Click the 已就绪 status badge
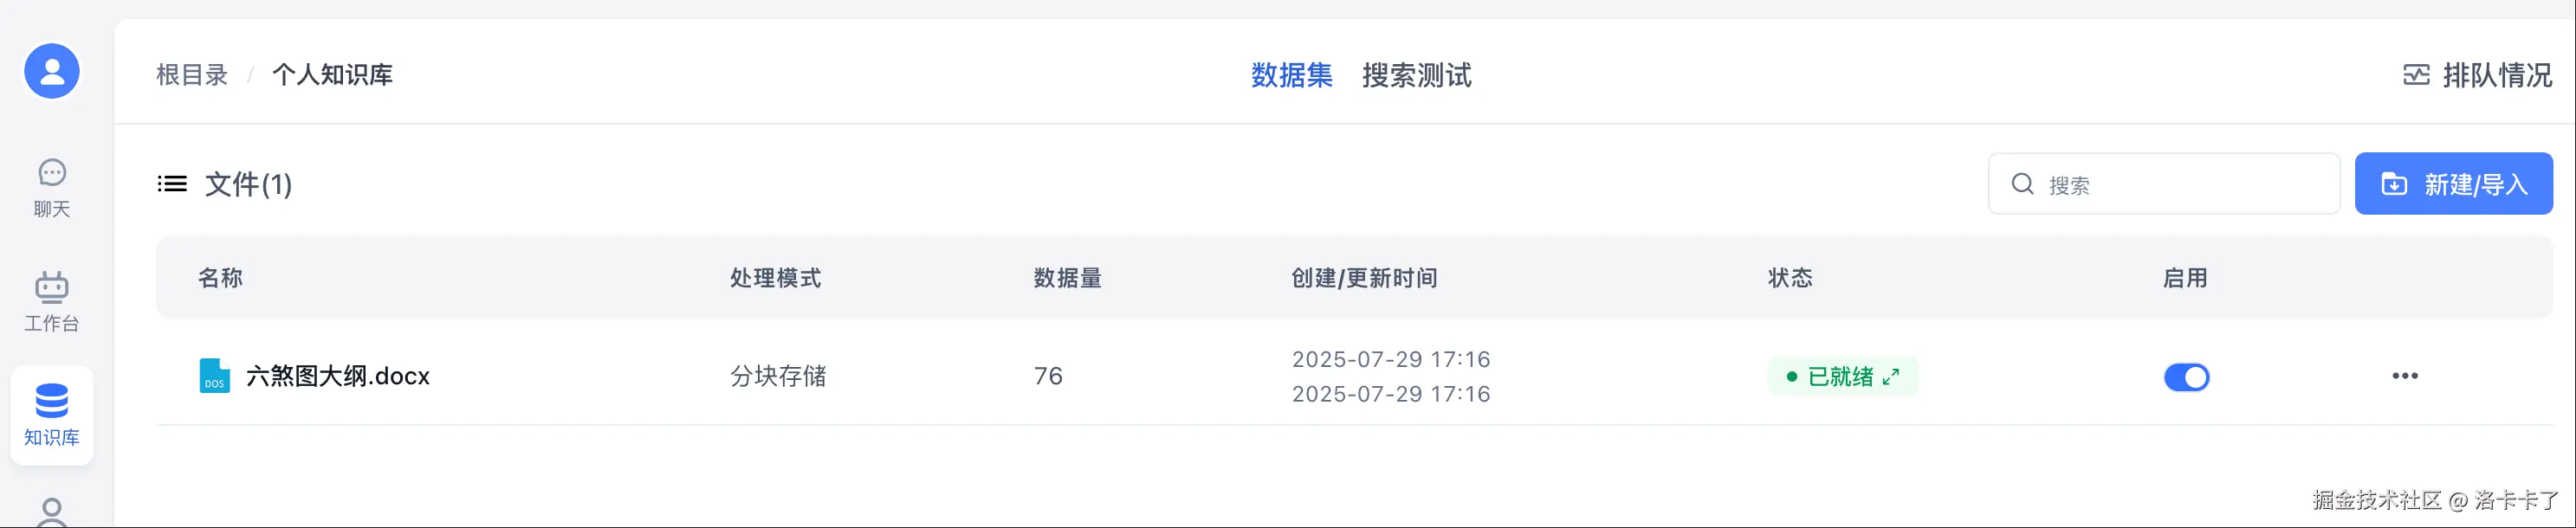This screenshot has height=528, width=2576. pyautogui.click(x=1842, y=377)
